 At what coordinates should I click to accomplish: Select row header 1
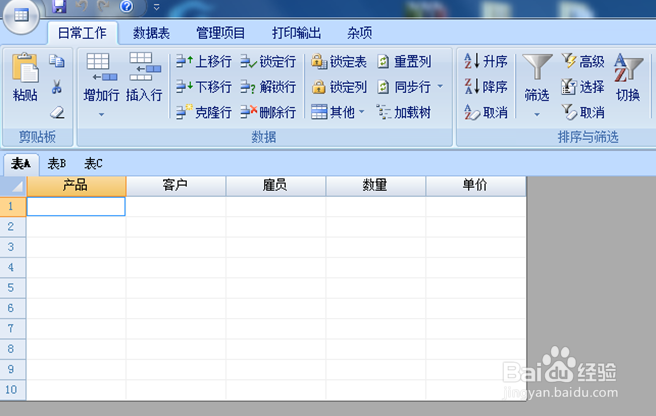[x=13, y=206]
